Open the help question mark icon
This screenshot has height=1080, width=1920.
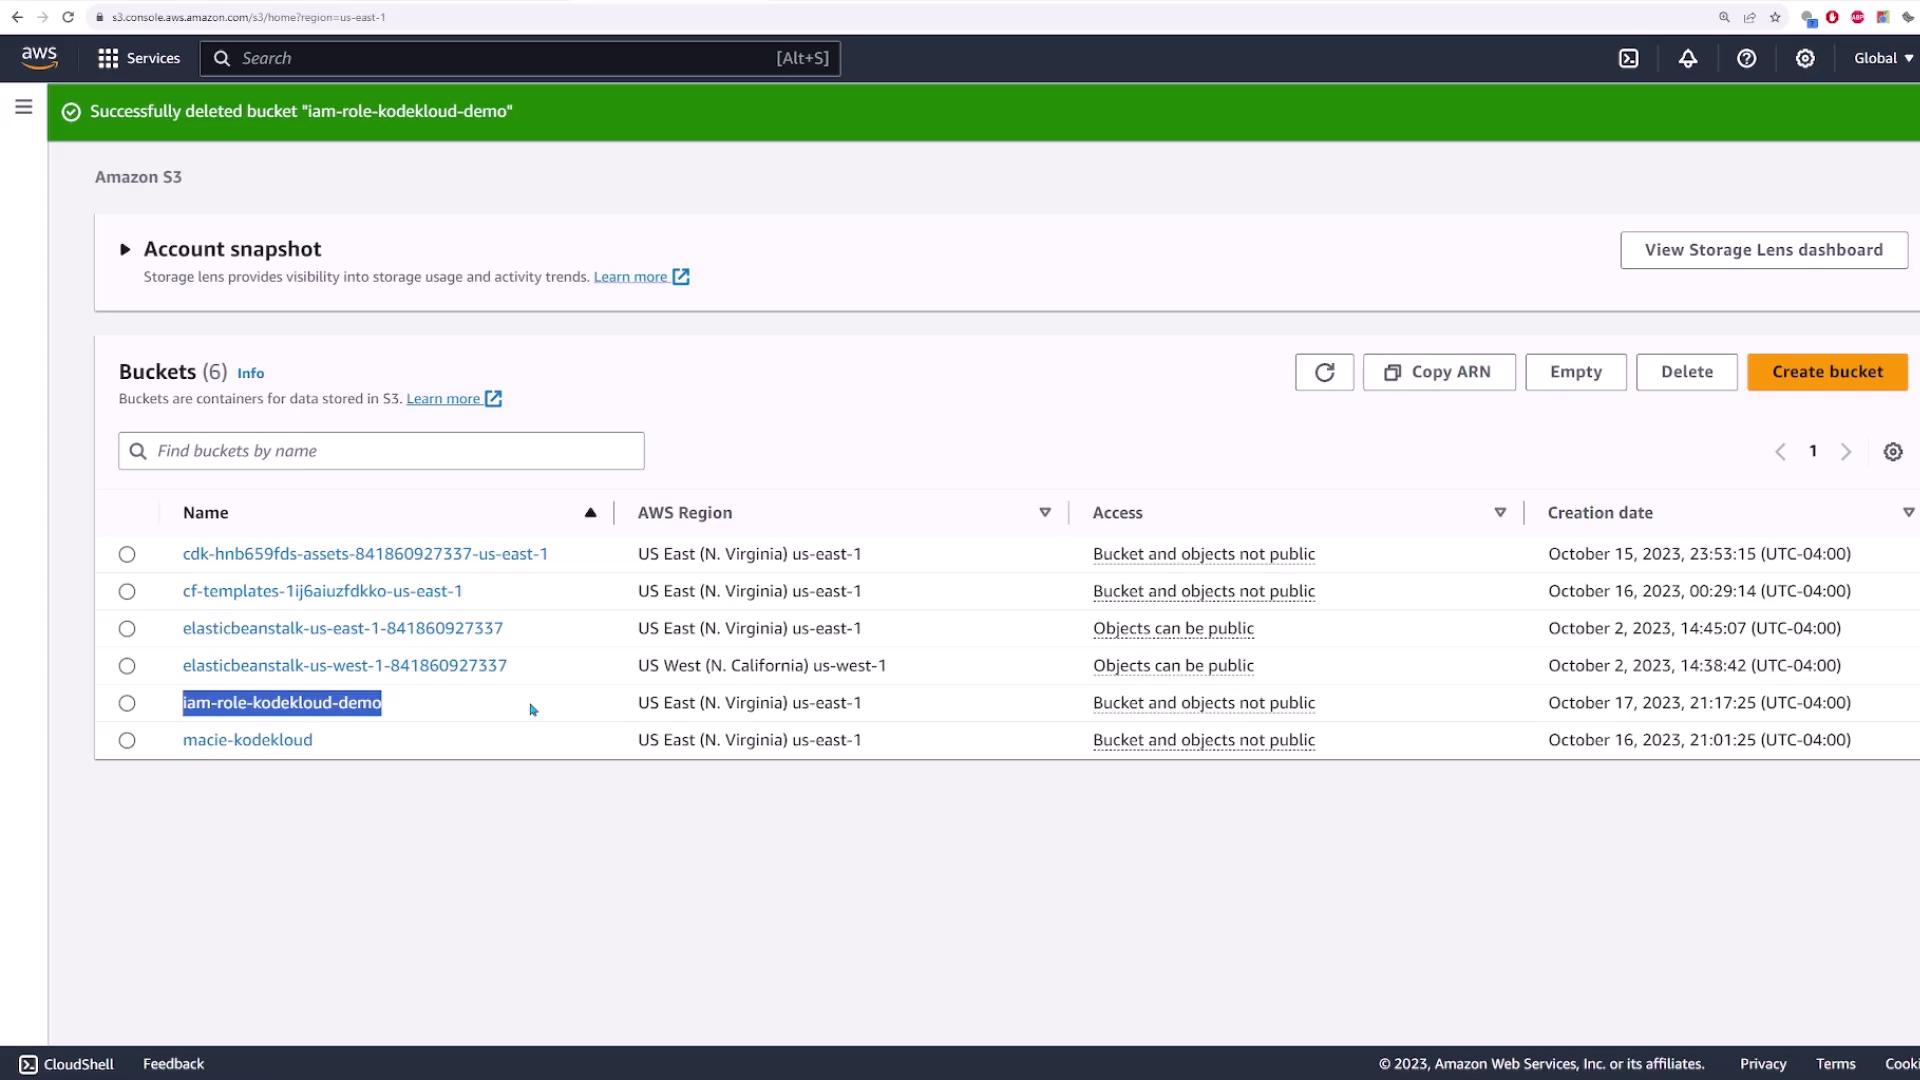[1746, 58]
